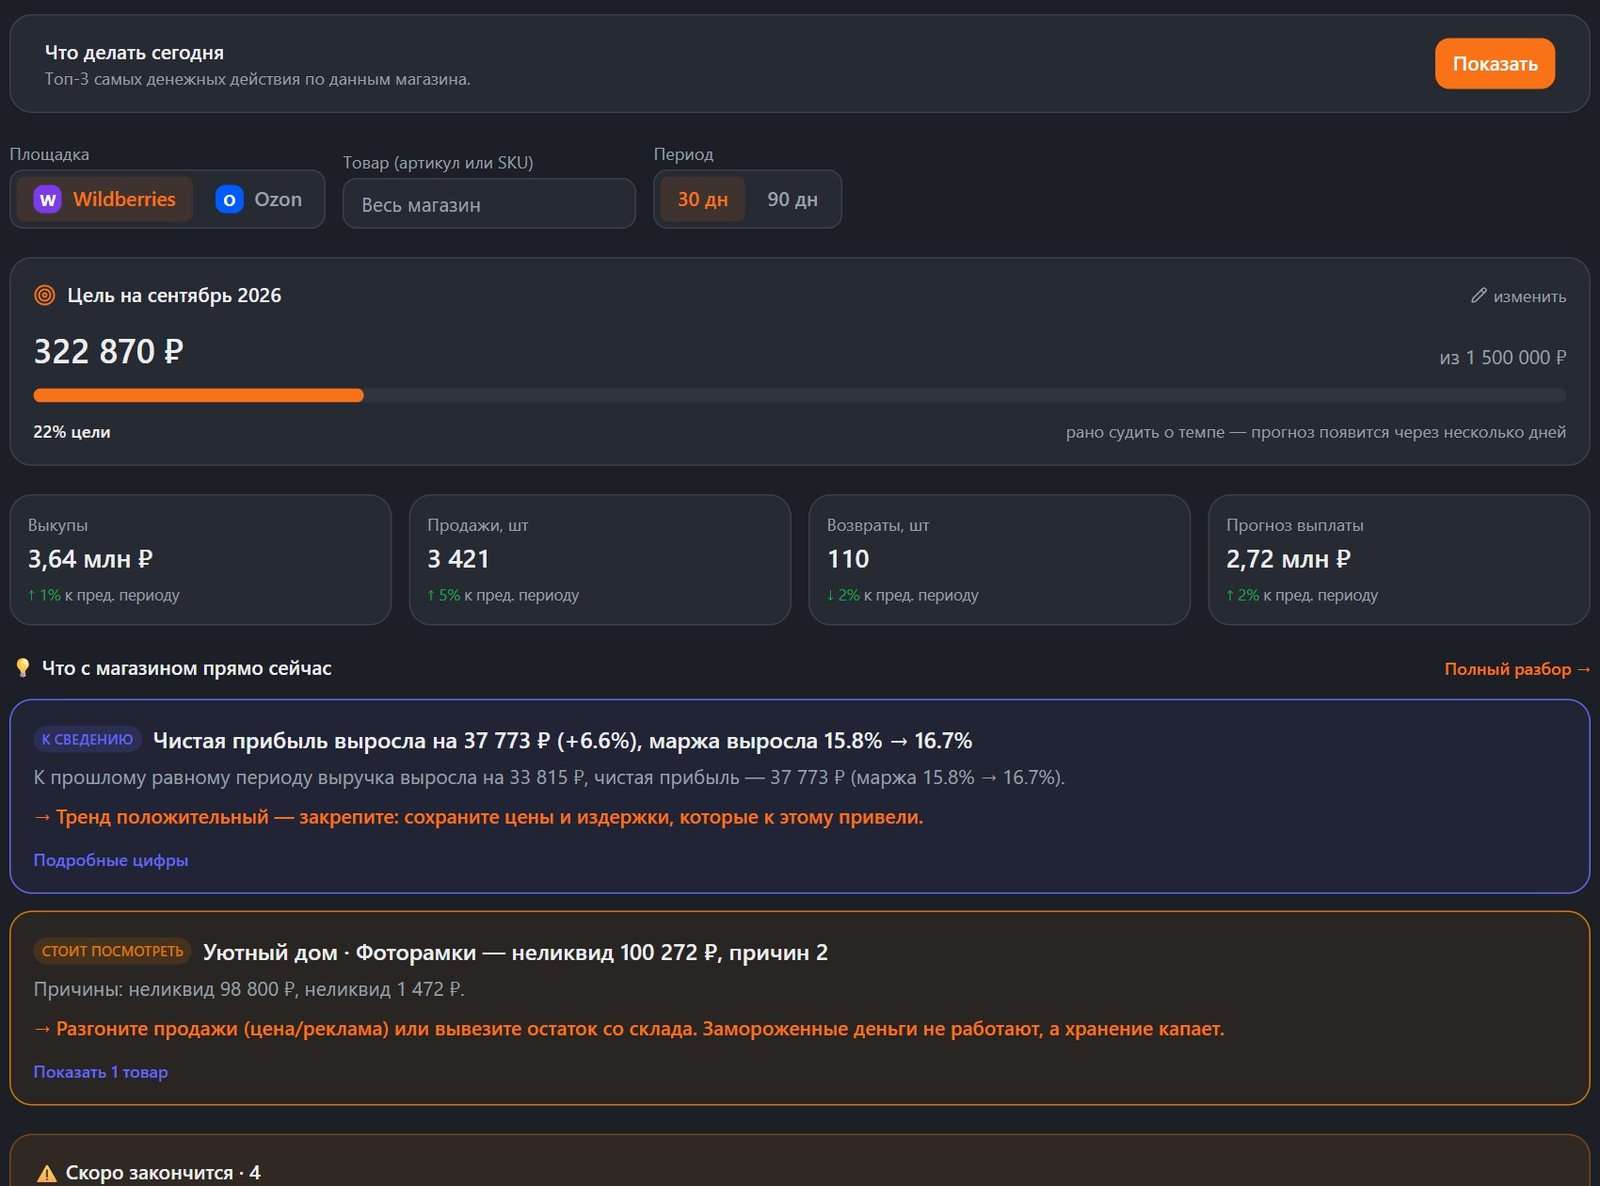Click the СТОИТ ПОСМОТРЕТЬ badge

(112, 951)
